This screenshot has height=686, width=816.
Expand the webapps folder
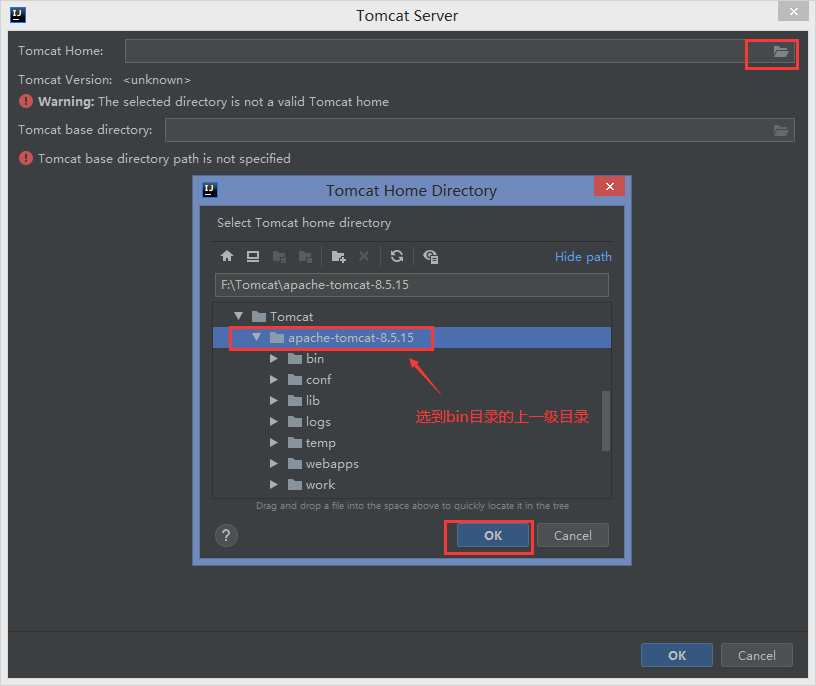pyautogui.click(x=274, y=463)
